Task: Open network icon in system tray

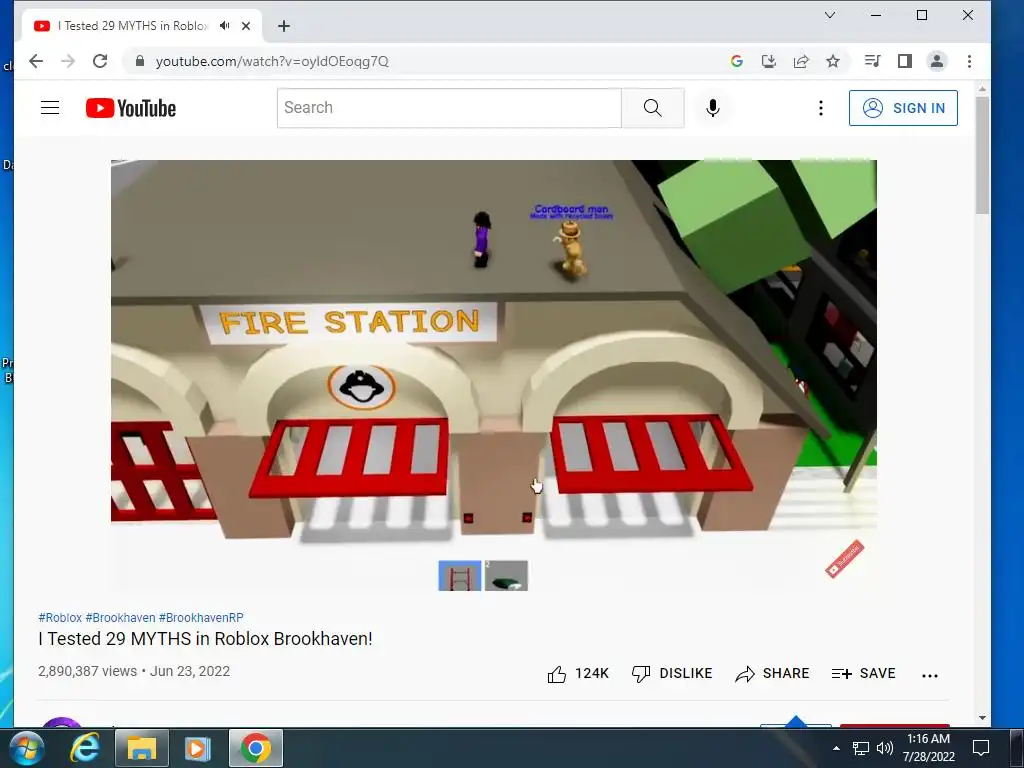Action: point(861,748)
